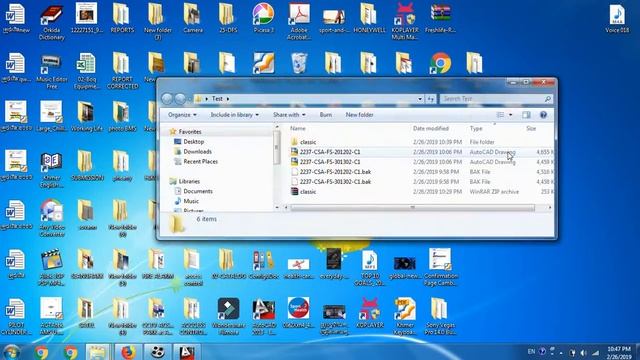Click the film reel icon in taskbar
This screenshot has width=640, height=360.
click(x=157, y=352)
